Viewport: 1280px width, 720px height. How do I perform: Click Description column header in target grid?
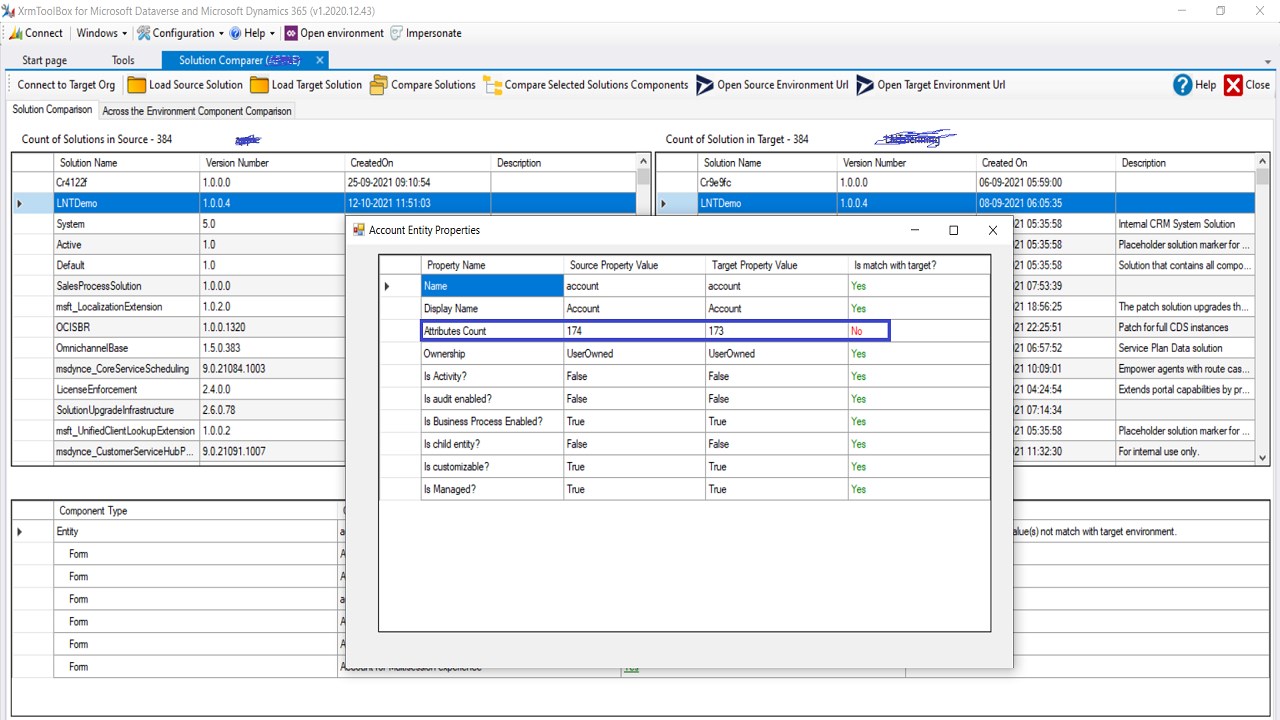(1185, 162)
